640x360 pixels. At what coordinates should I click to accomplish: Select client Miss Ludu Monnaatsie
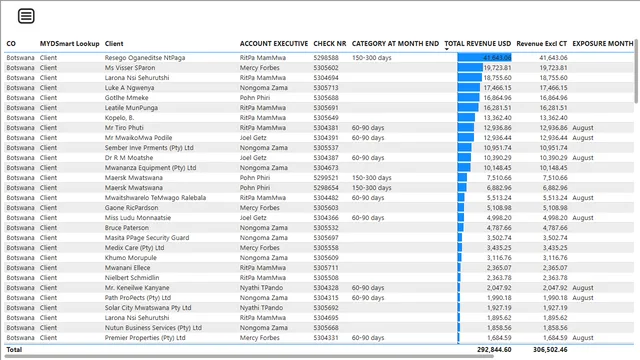tap(138, 218)
